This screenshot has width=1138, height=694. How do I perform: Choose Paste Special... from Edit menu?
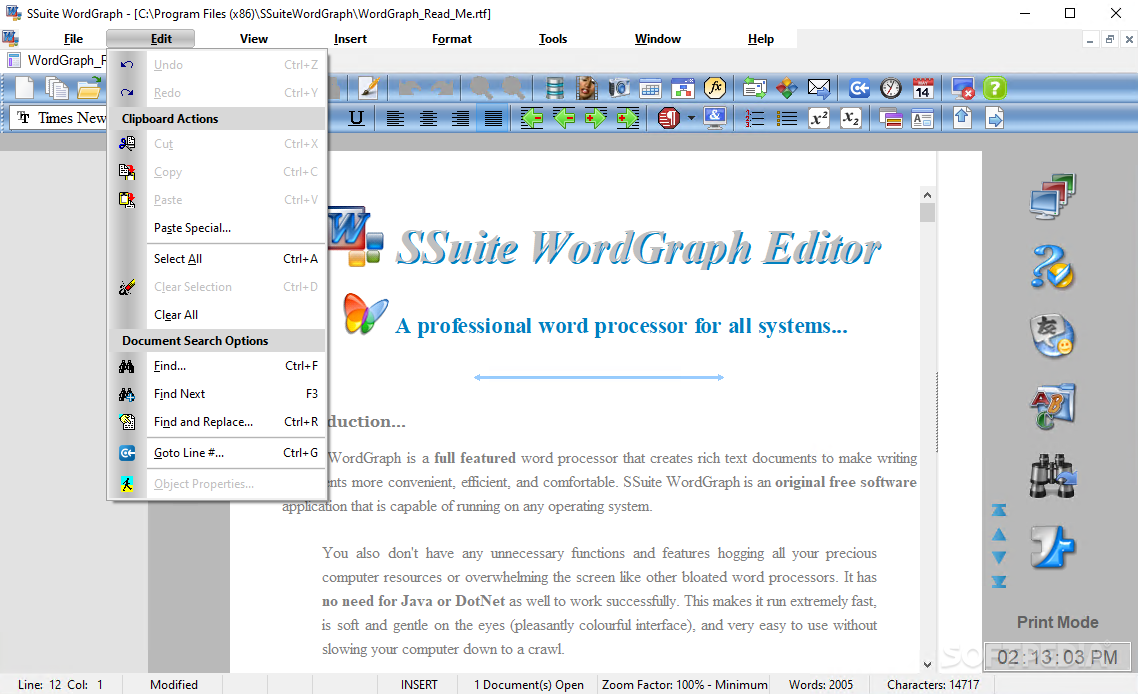coord(218,228)
